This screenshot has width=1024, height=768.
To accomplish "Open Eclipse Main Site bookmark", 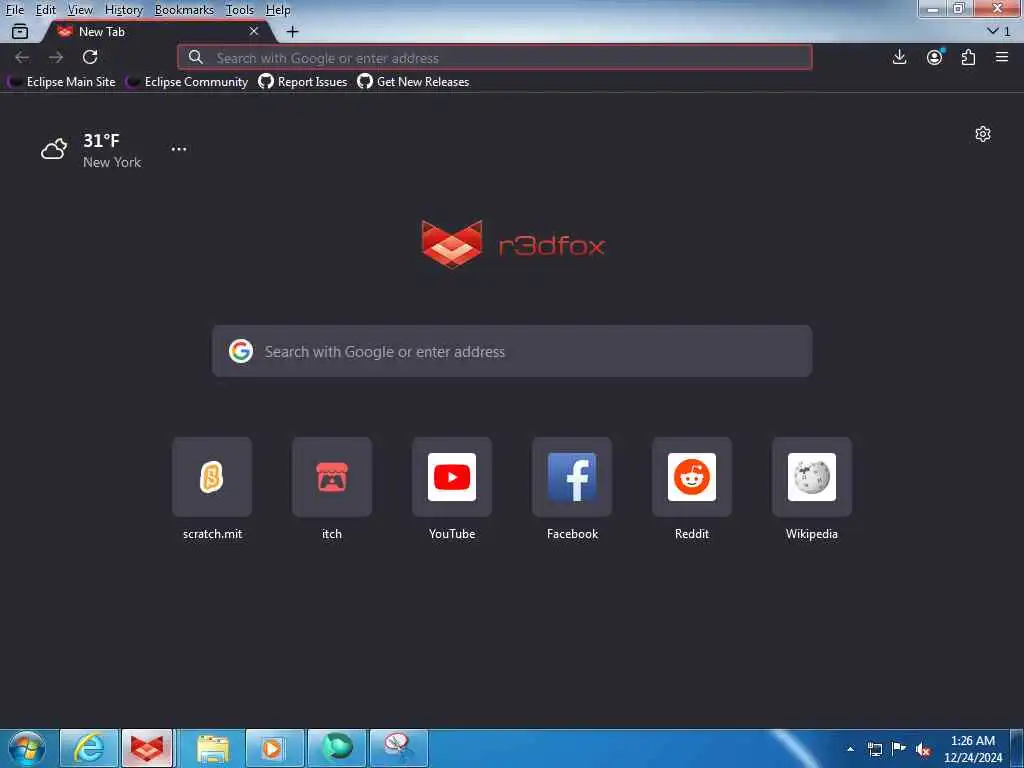I will (61, 82).
